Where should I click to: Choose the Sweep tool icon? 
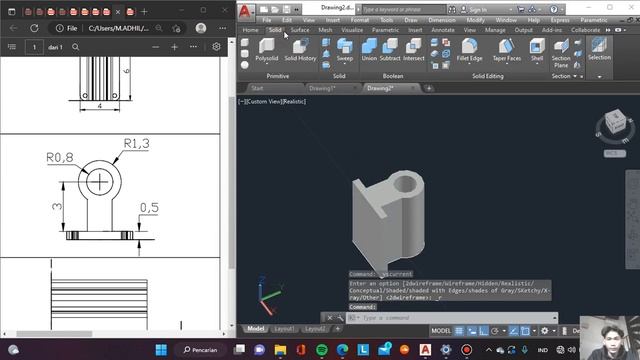click(x=344, y=46)
